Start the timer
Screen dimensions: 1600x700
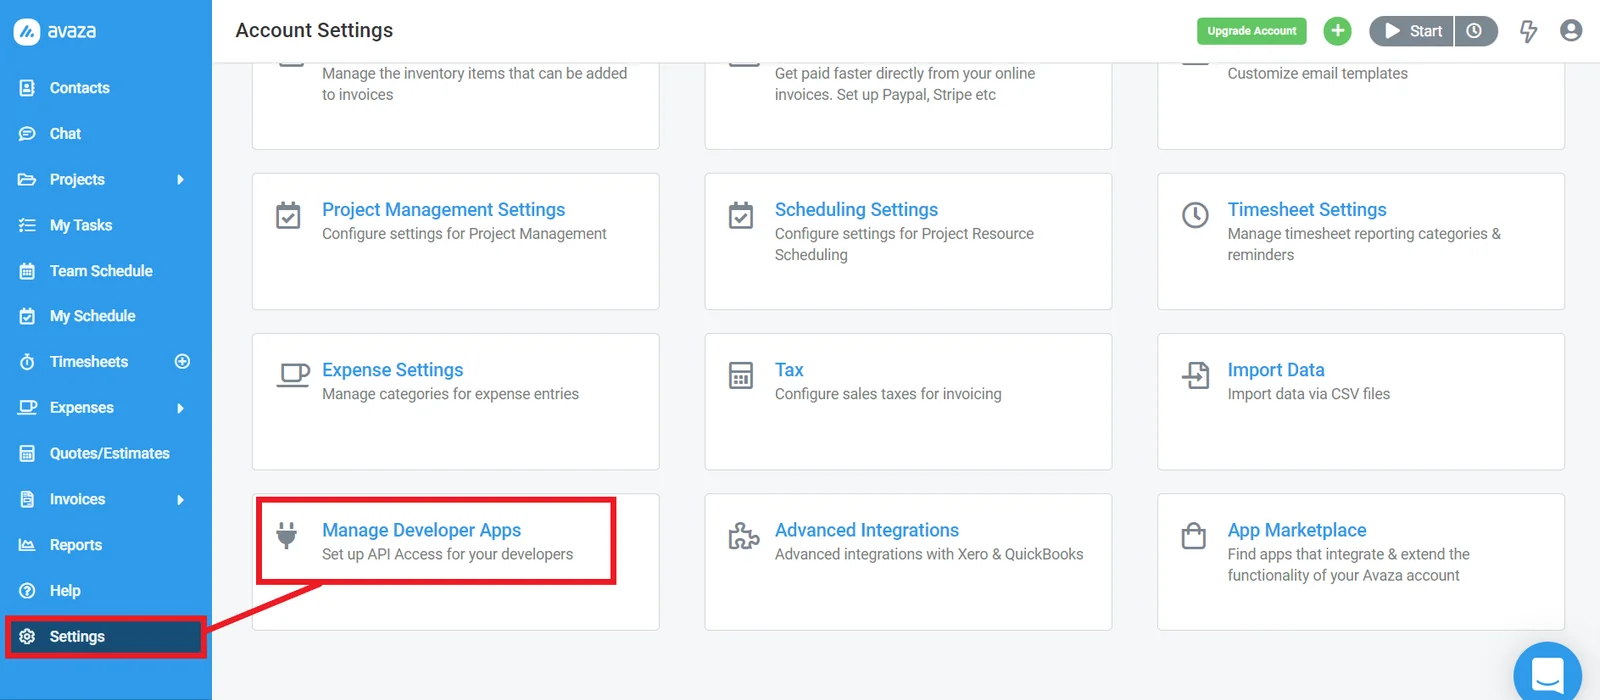click(x=1412, y=31)
